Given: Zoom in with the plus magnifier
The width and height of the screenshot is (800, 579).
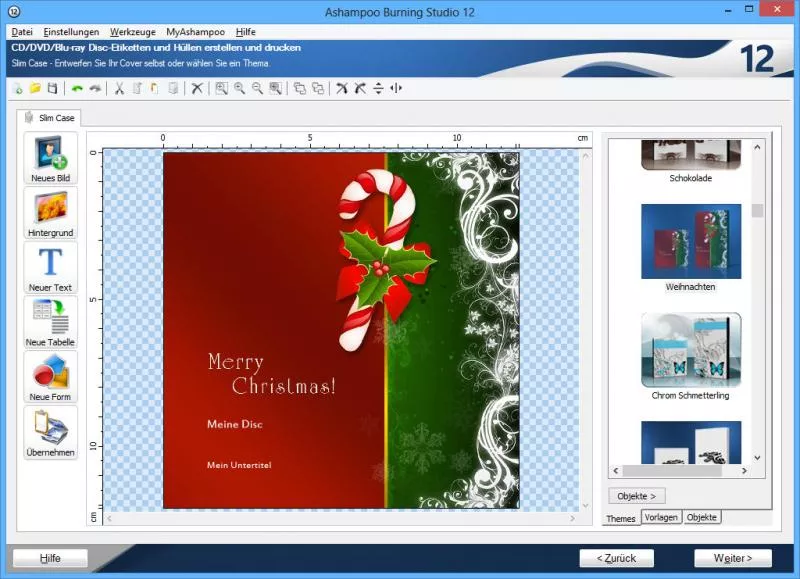Looking at the screenshot, I should 239,88.
